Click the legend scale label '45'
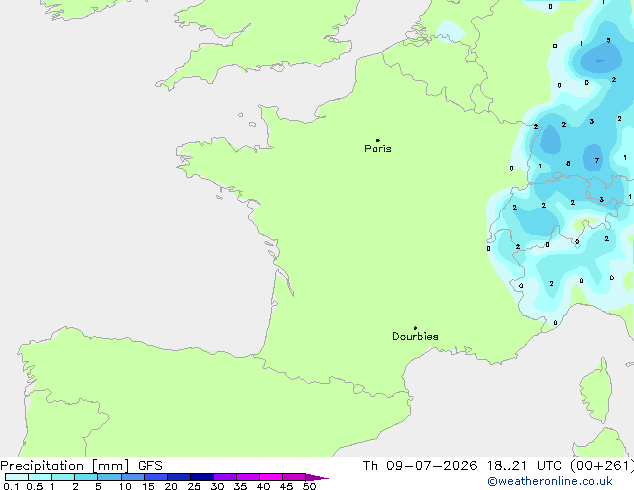Image resolution: width=634 pixels, height=490 pixels. (x=286, y=486)
